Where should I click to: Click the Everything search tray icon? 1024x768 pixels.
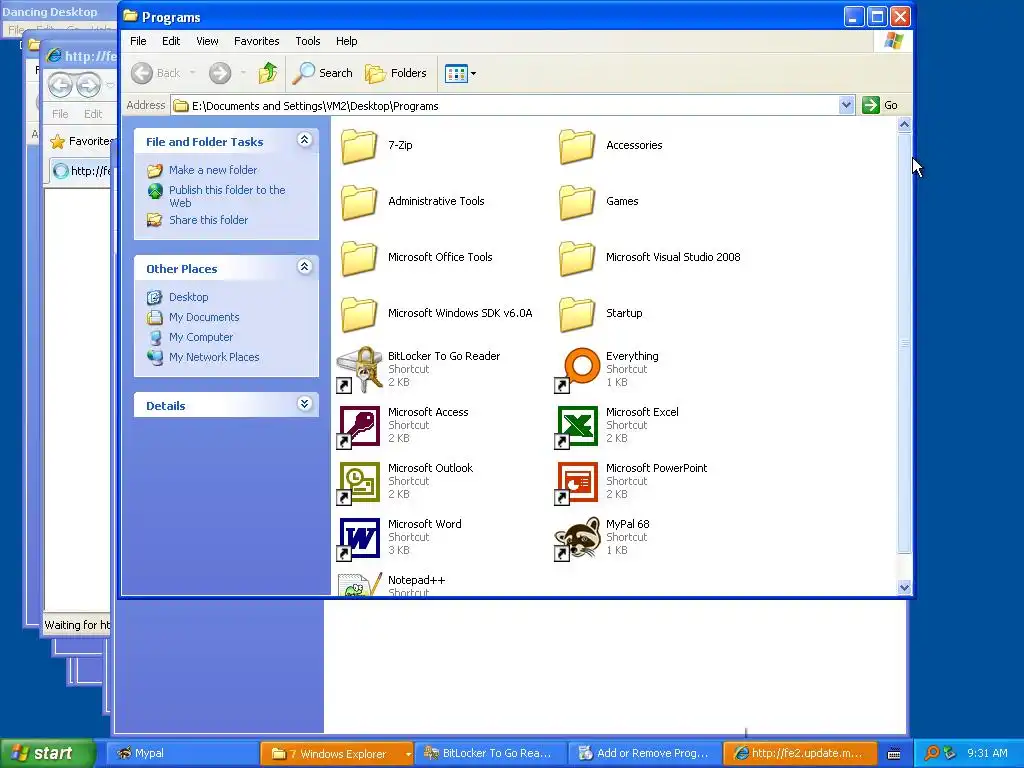pos(932,754)
